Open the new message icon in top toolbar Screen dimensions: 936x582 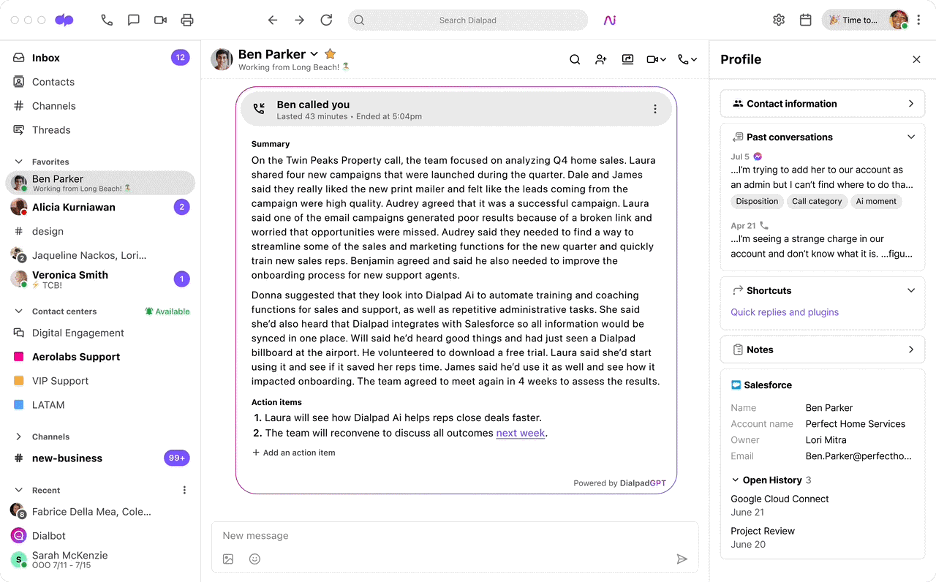[134, 20]
